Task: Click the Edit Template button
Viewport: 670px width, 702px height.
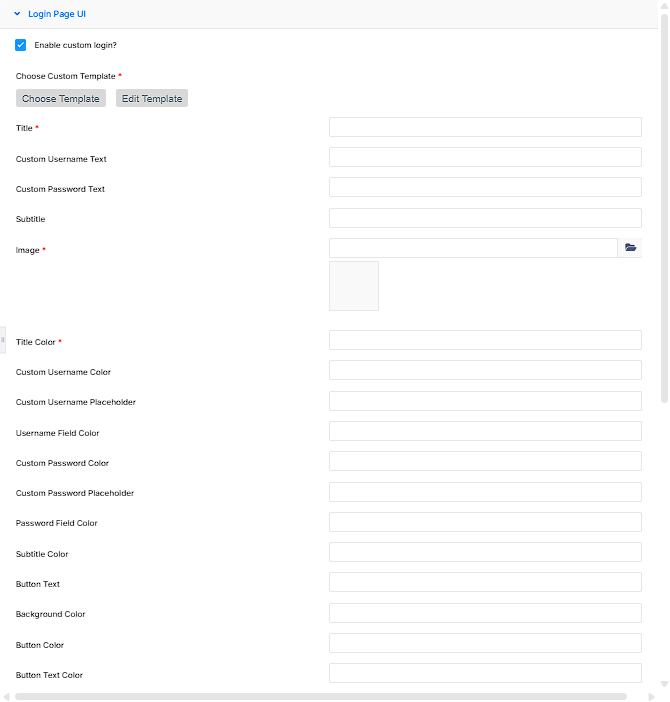Action: click(x=152, y=98)
